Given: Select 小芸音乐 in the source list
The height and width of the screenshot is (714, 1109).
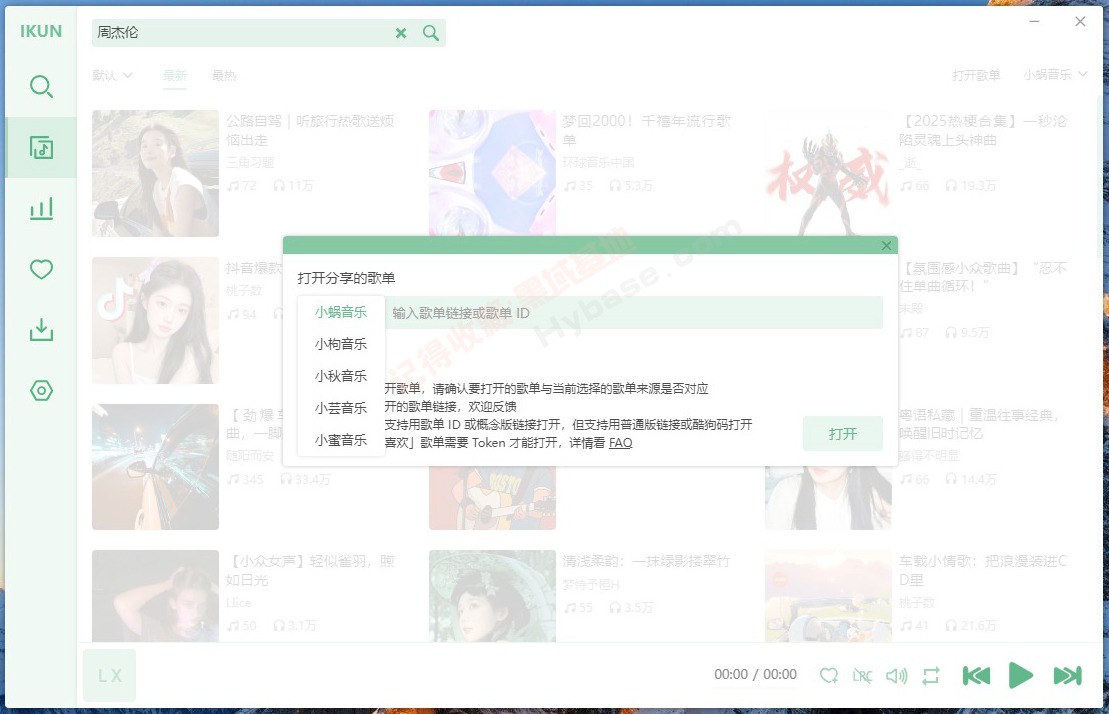Looking at the screenshot, I should coord(341,408).
